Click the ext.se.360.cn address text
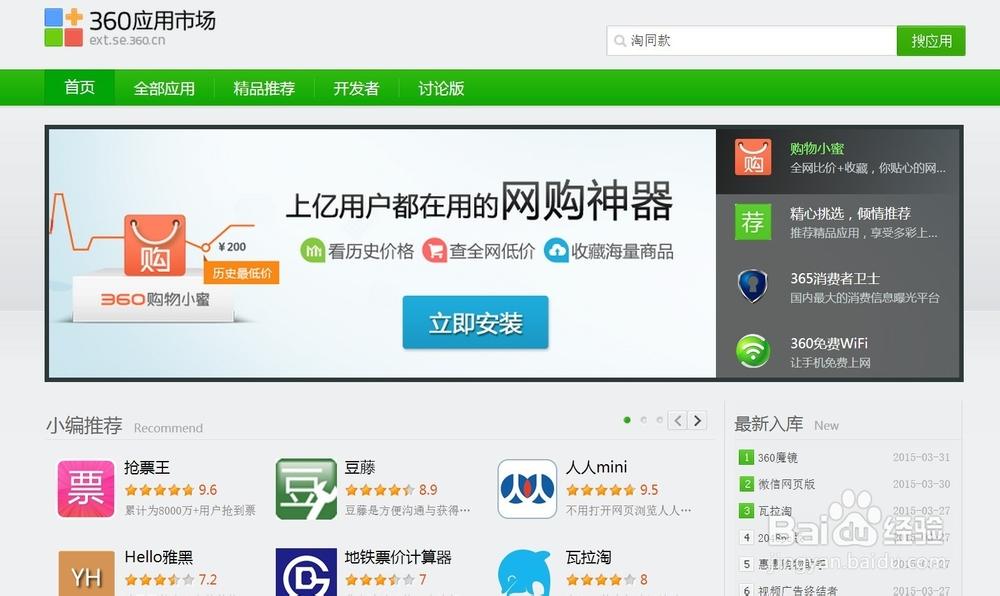This screenshot has height=596, width=1000. pos(127,40)
